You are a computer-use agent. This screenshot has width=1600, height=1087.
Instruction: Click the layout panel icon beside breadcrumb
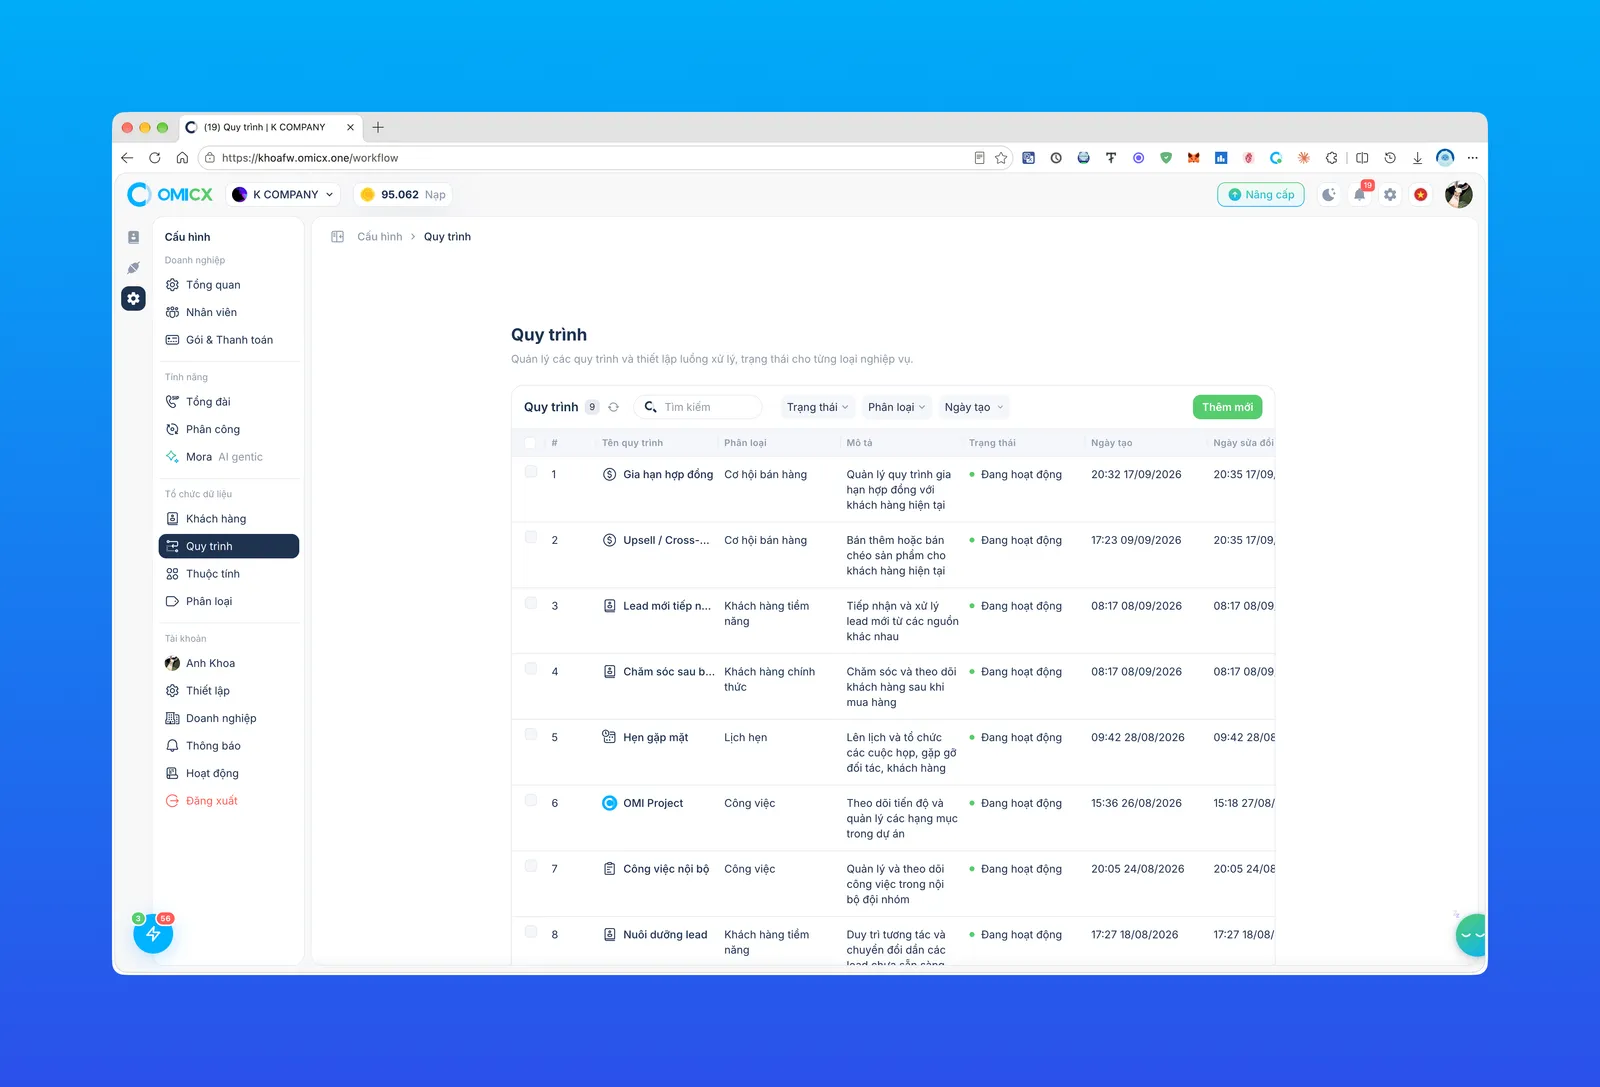click(338, 237)
